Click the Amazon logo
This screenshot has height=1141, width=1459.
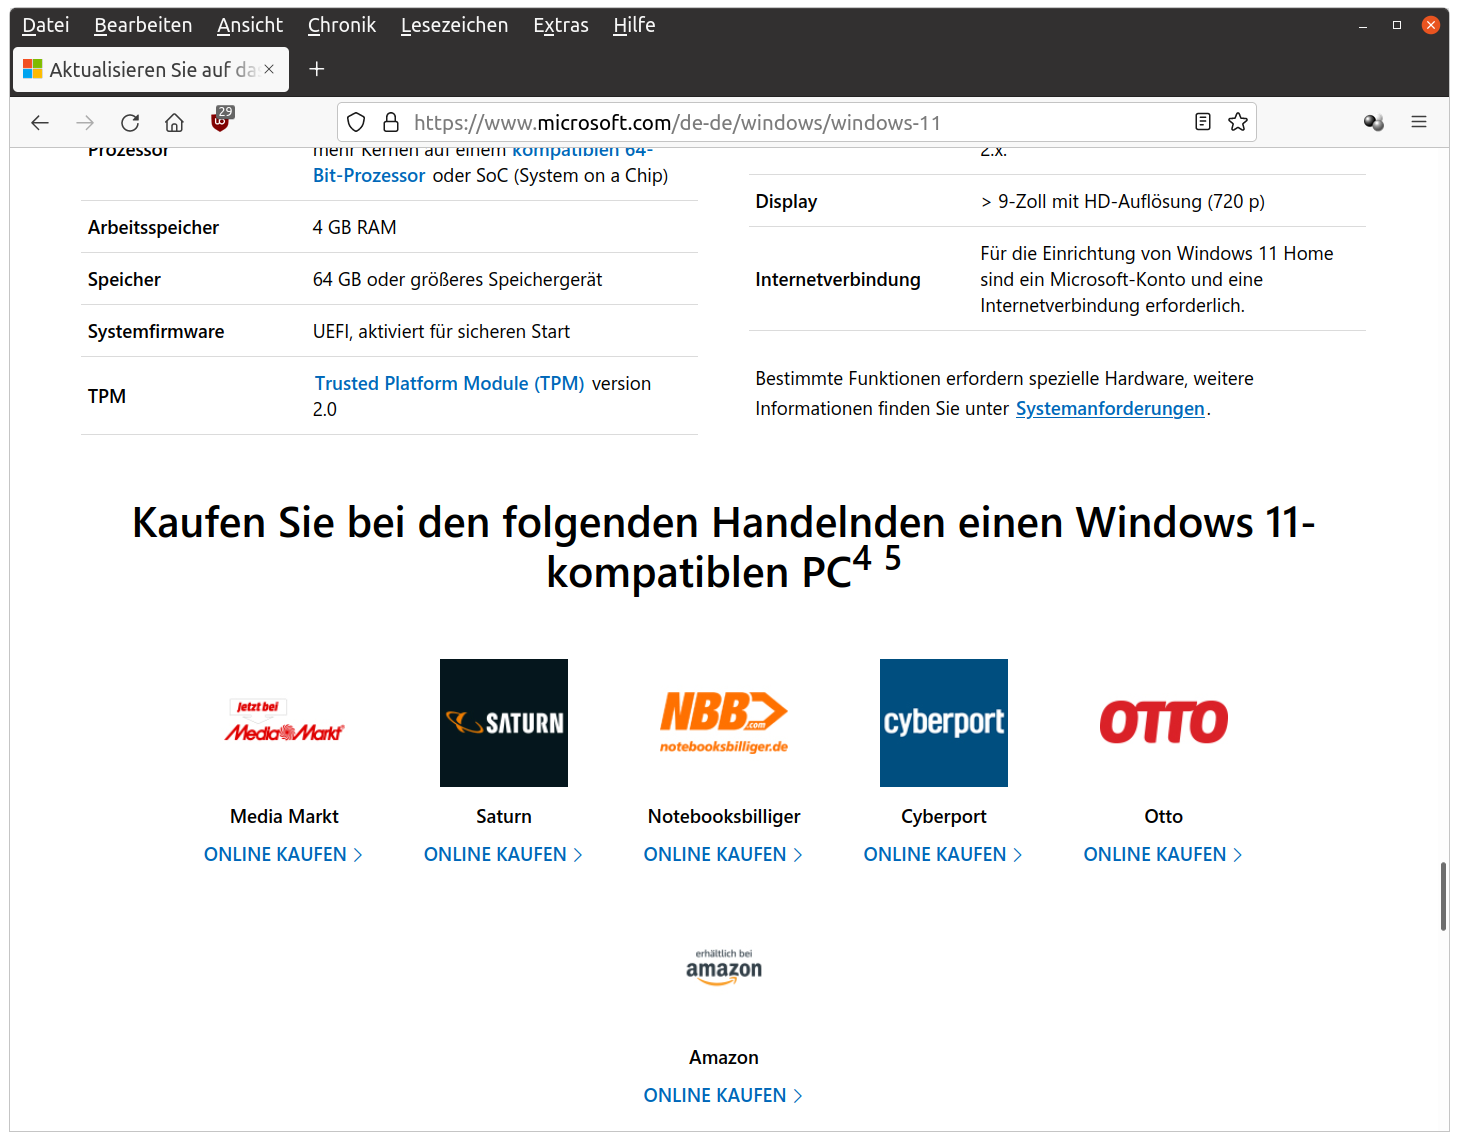(724, 967)
